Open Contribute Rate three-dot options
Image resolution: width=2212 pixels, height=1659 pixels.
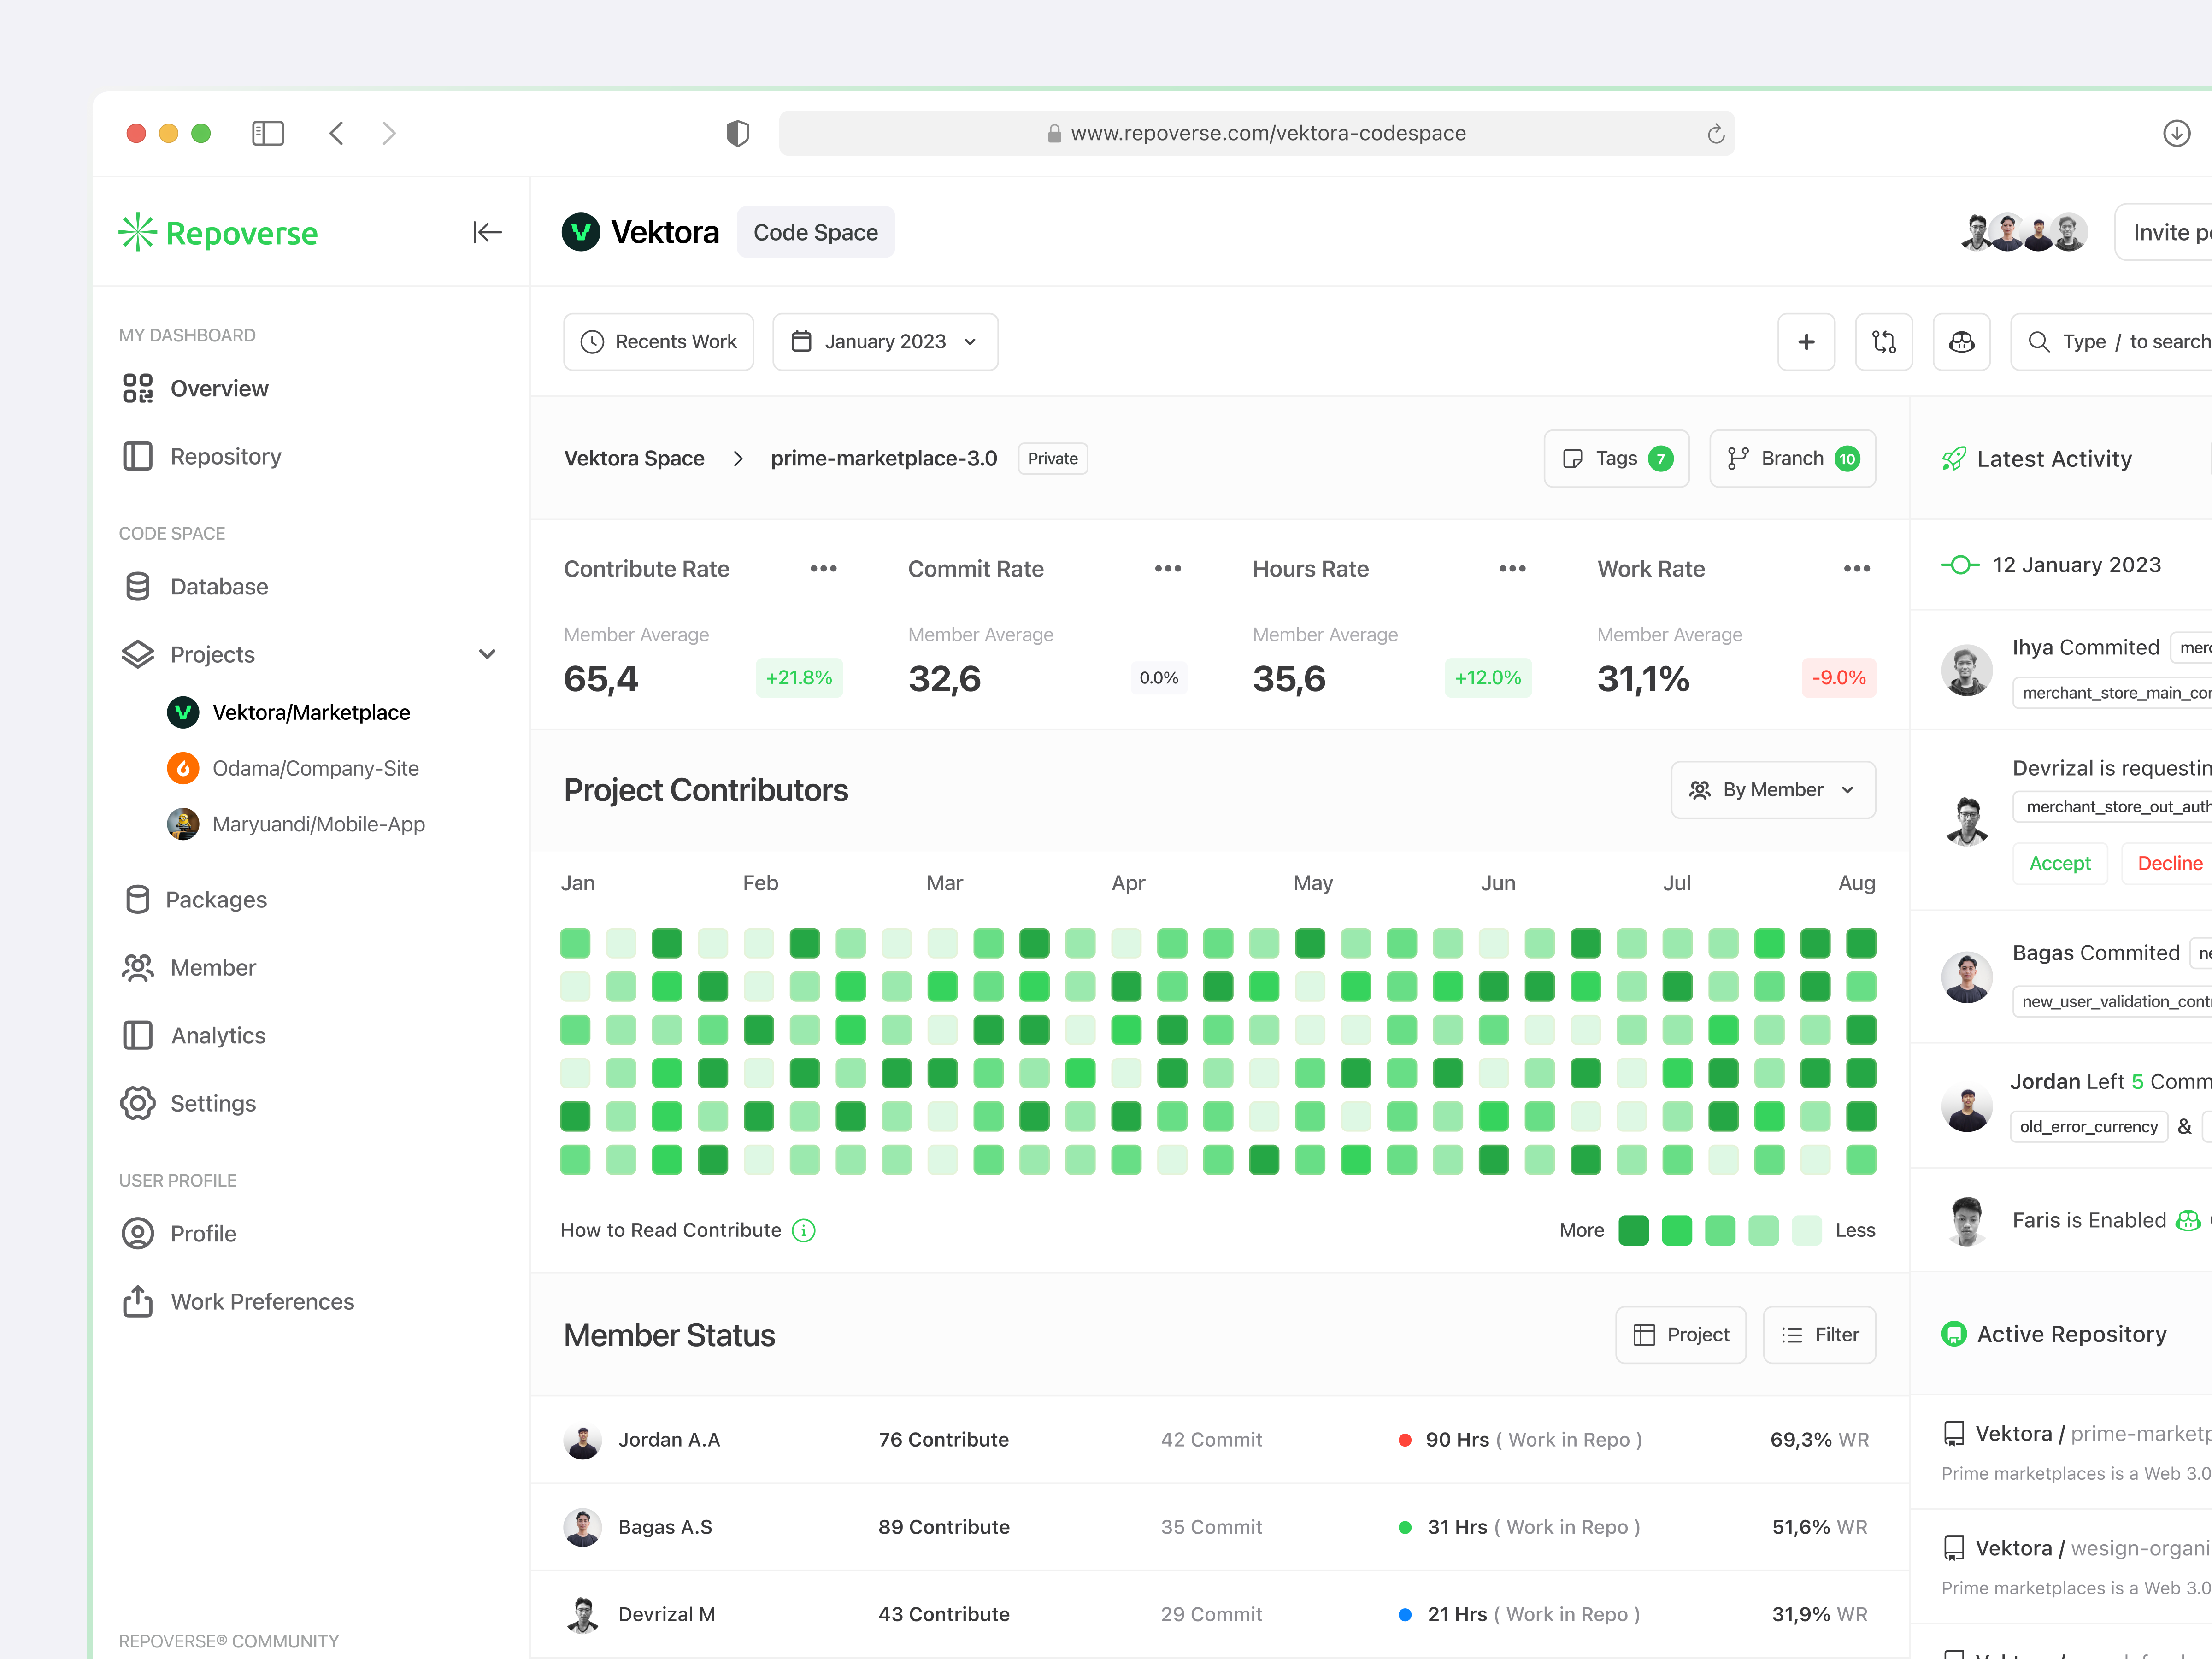click(823, 568)
